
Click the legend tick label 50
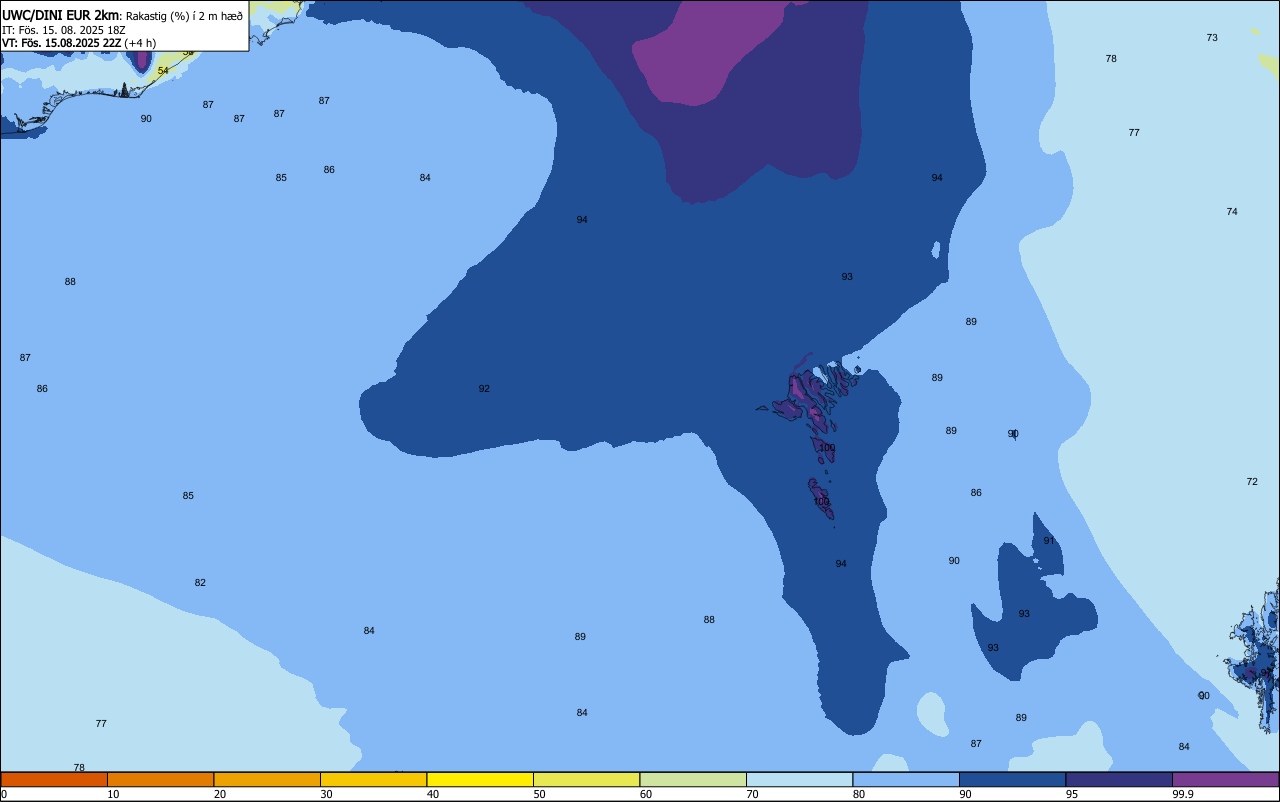pyautogui.click(x=540, y=794)
